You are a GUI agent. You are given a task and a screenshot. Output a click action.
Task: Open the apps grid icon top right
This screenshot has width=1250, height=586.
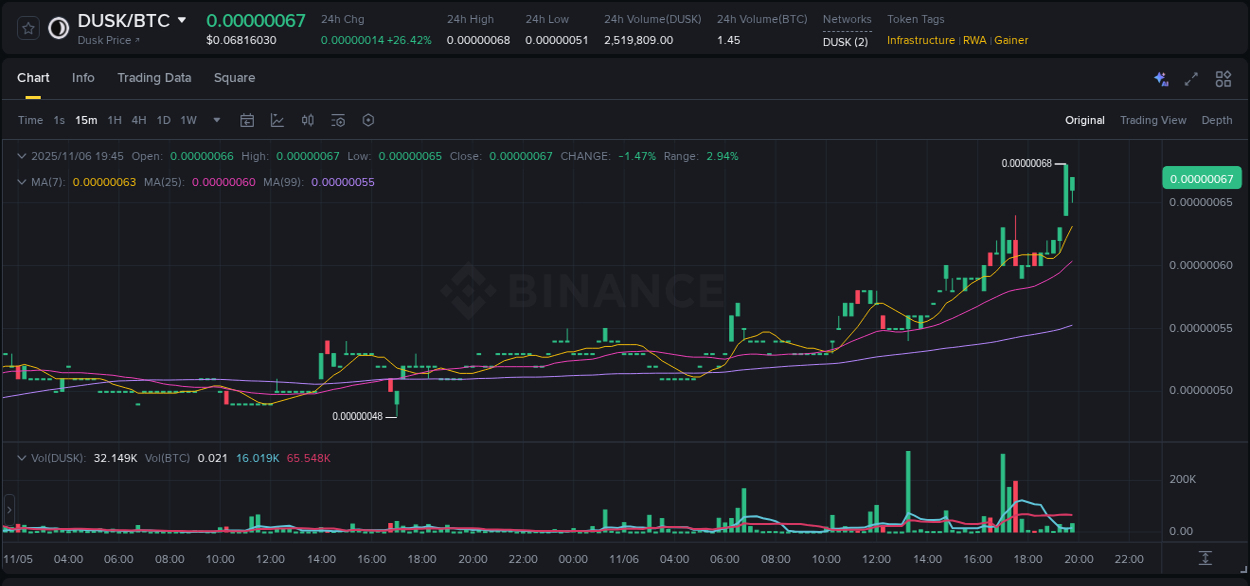tap(1222, 78)
